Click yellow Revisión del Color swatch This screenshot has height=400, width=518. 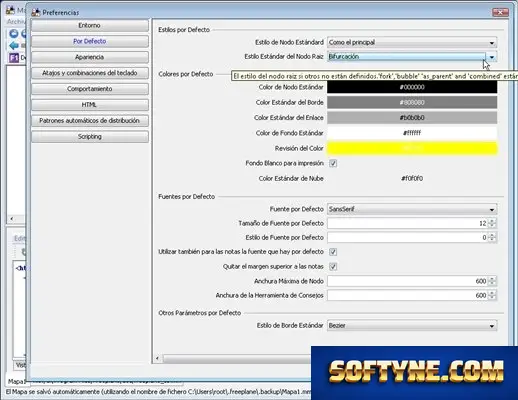(x=412, y=148)
